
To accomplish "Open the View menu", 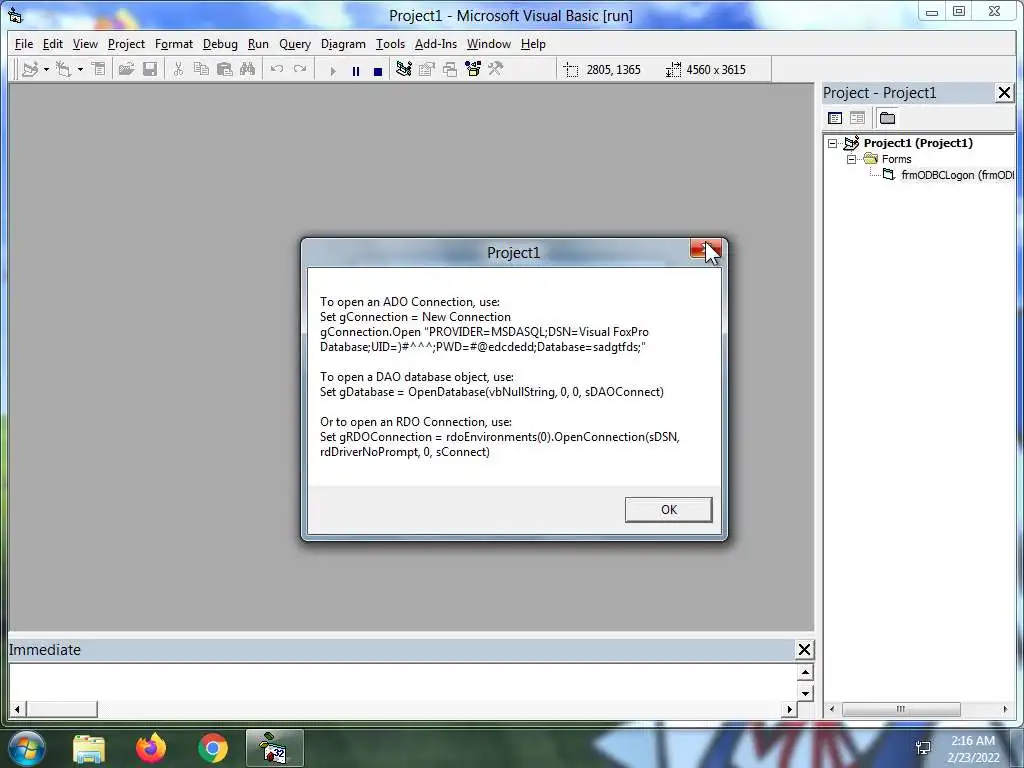I will [85, 44].
